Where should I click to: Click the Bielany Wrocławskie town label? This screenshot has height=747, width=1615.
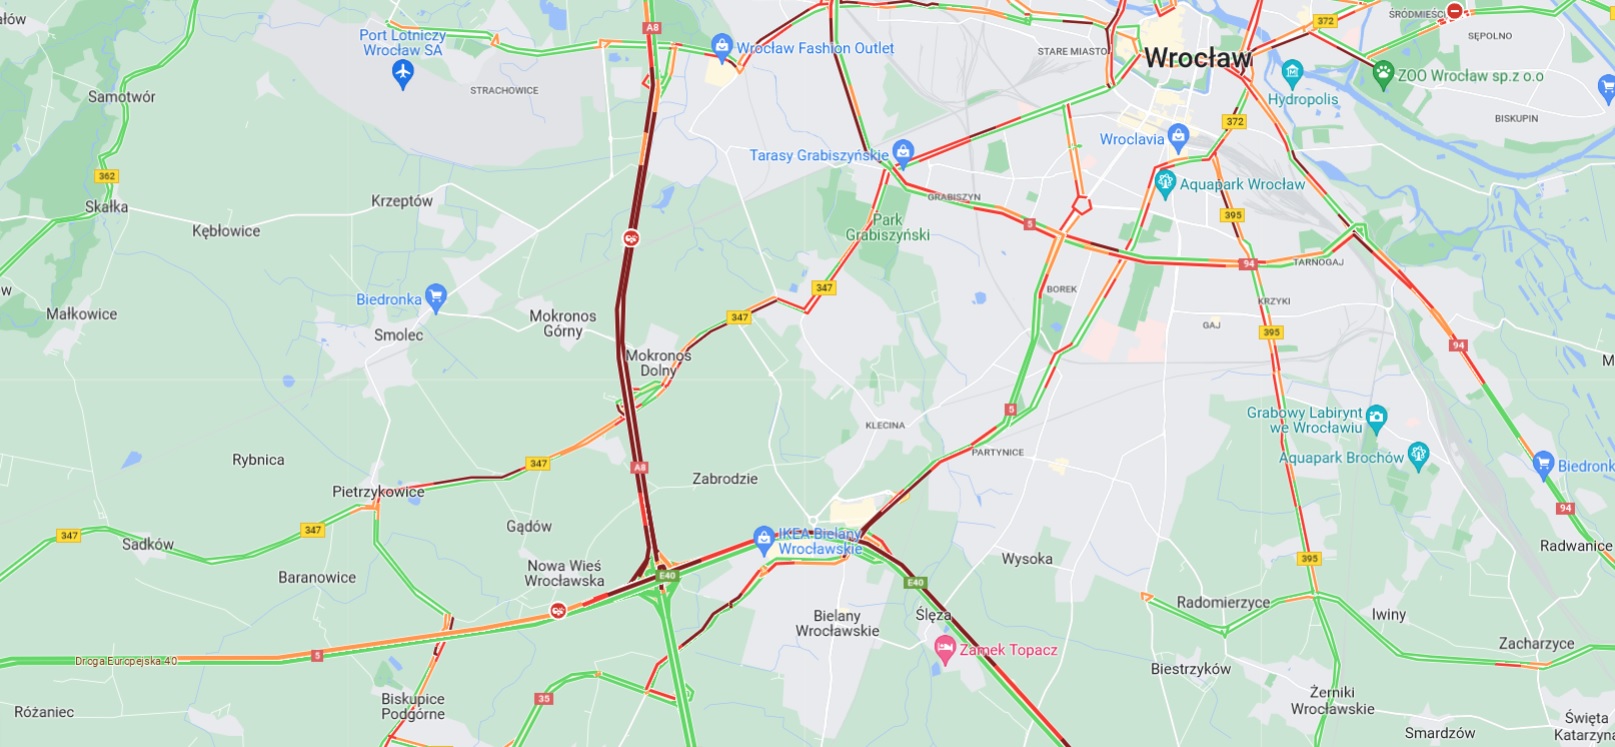pos(837,623)
